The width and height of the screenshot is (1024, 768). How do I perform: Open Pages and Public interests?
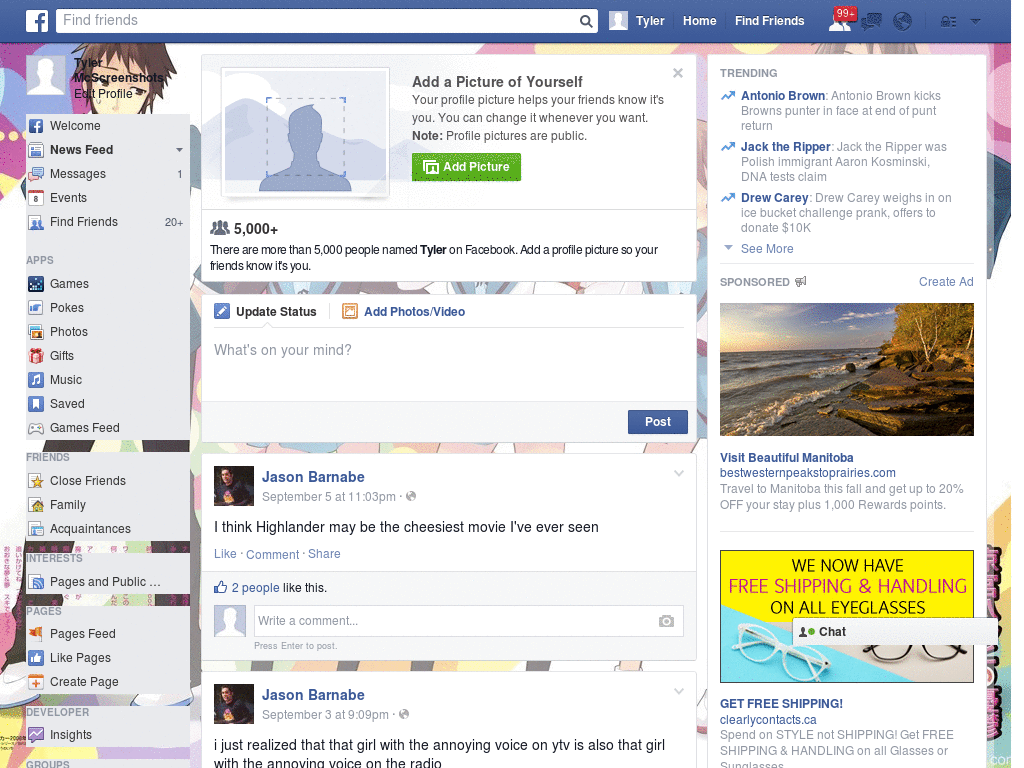click(x=108, y=582)
